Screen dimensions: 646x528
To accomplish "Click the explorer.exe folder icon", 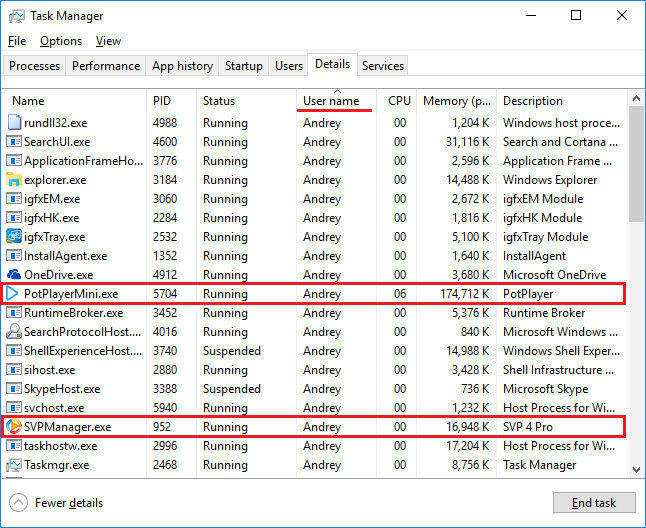I will pyautogui.click(x=14, y=180).
